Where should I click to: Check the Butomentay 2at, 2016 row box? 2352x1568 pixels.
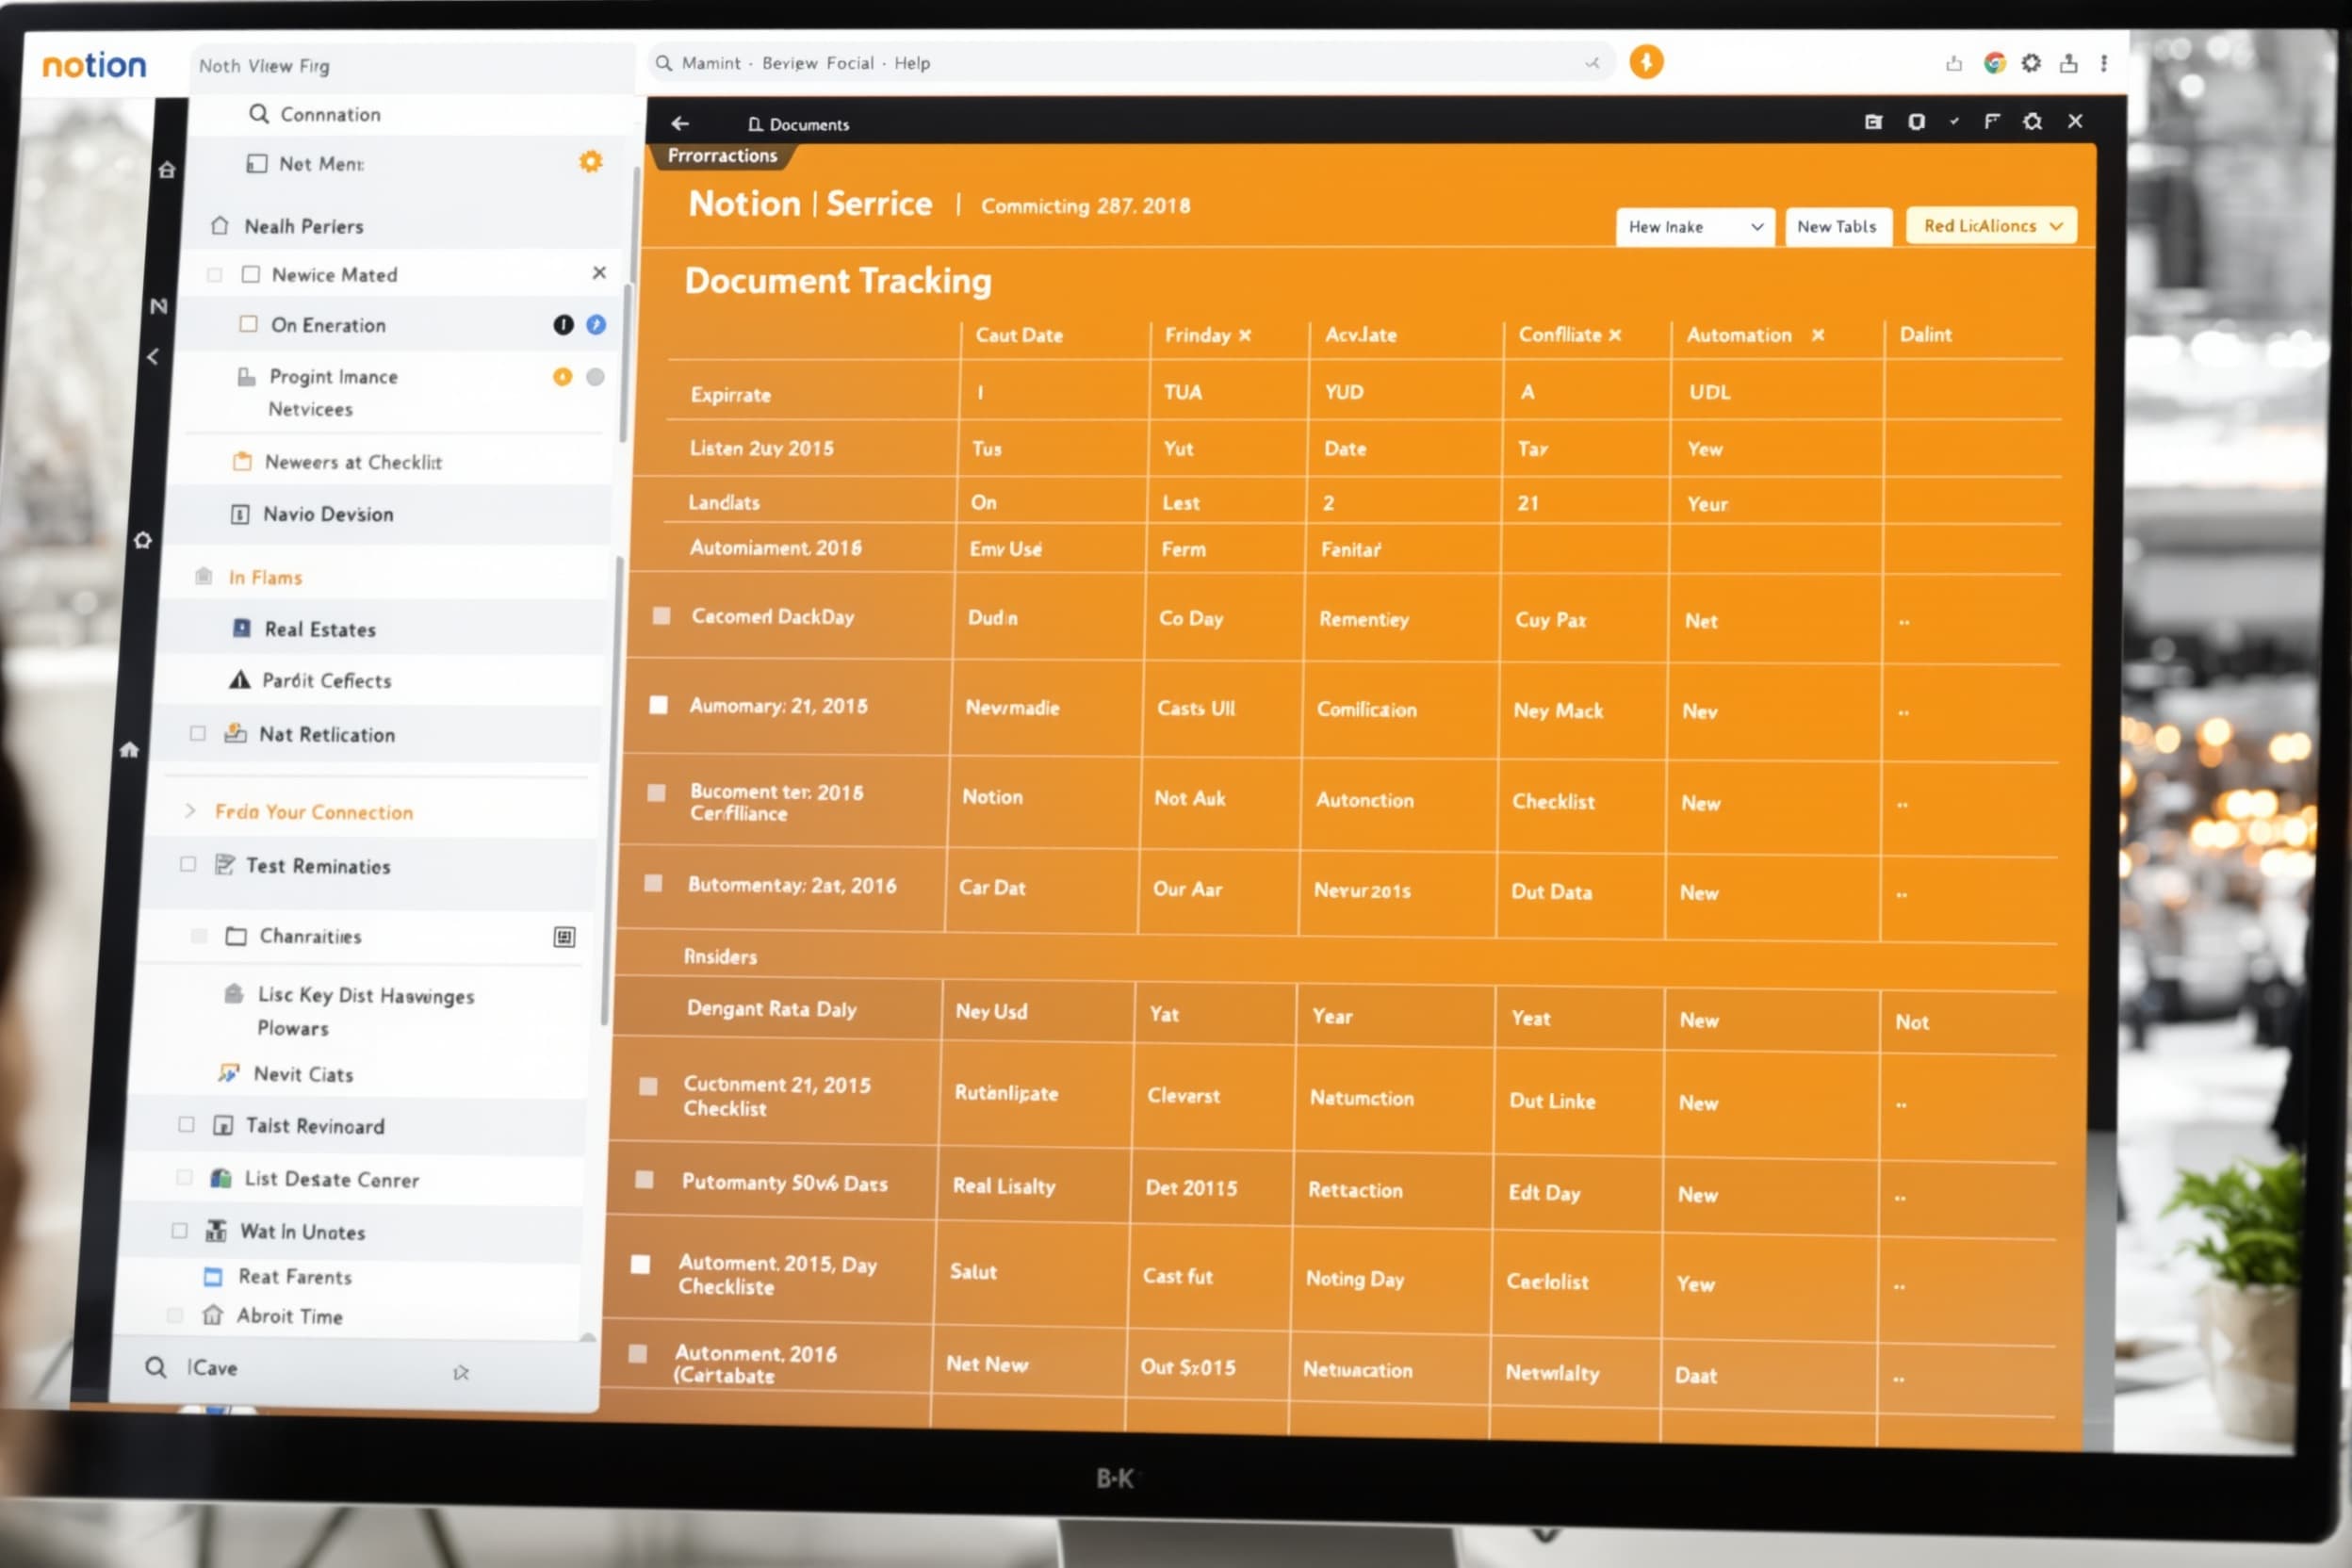pyautogui.click(x=653, y=883)
